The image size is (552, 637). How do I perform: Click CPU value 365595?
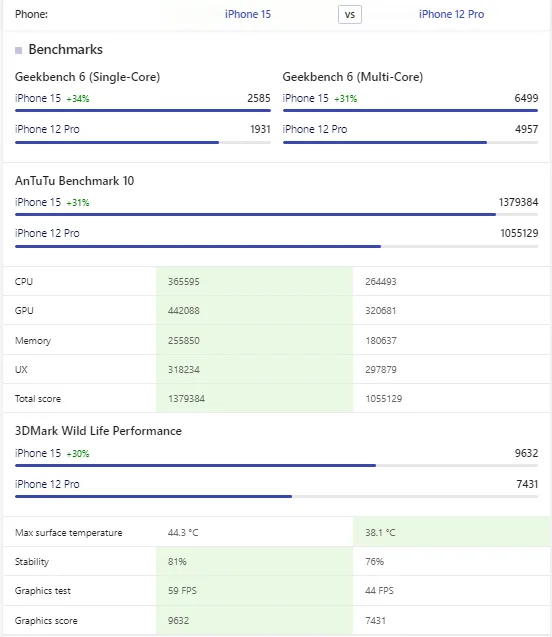184,282
